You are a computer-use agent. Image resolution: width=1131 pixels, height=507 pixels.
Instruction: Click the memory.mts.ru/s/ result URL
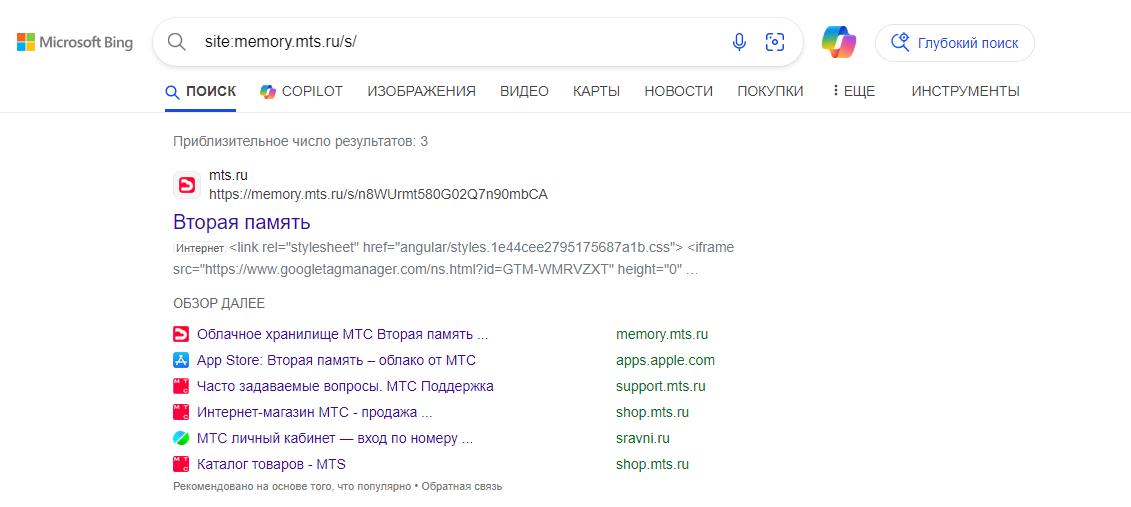379,194
